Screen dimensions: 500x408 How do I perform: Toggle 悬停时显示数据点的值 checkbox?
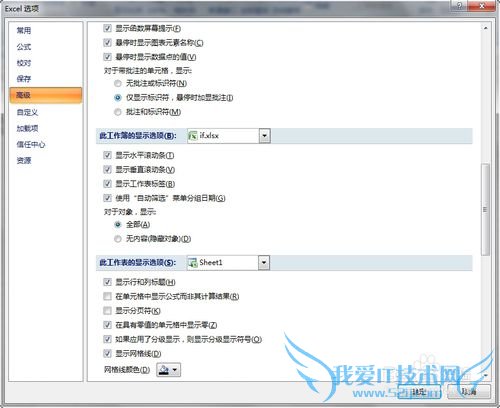pyautogui.click(x=107, y=57)
